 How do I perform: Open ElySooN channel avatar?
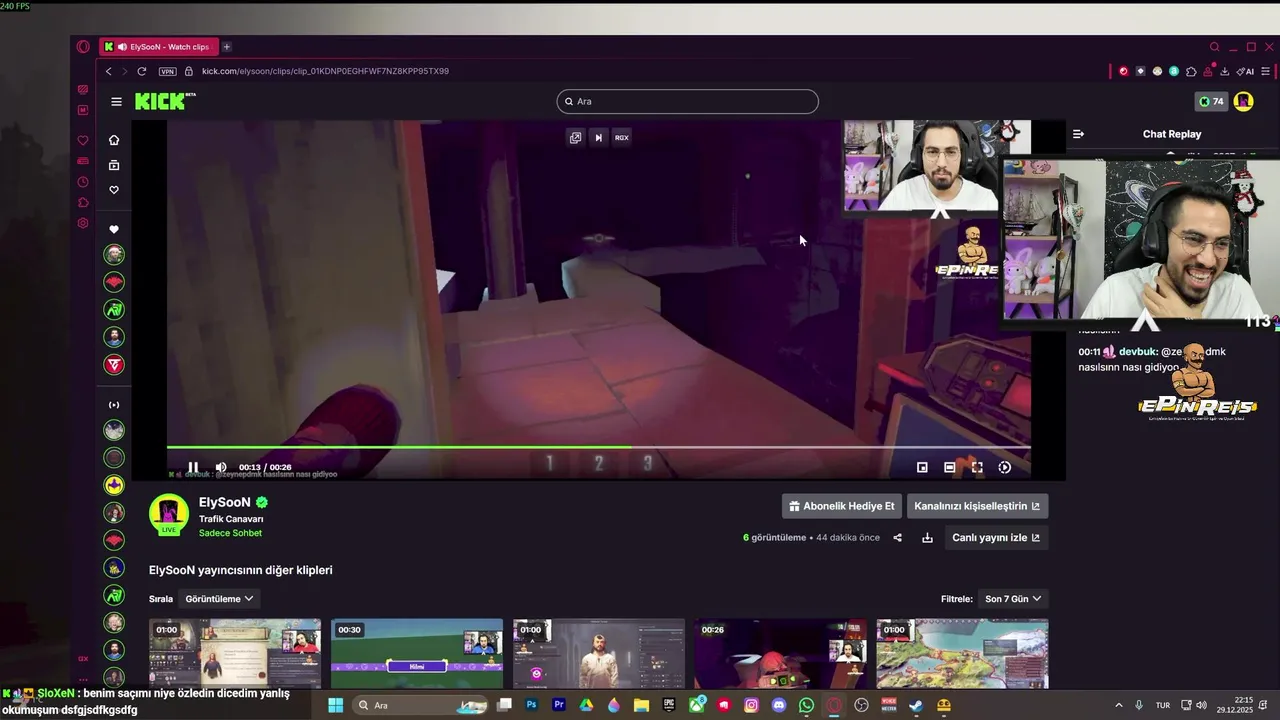tap(169, 514)
